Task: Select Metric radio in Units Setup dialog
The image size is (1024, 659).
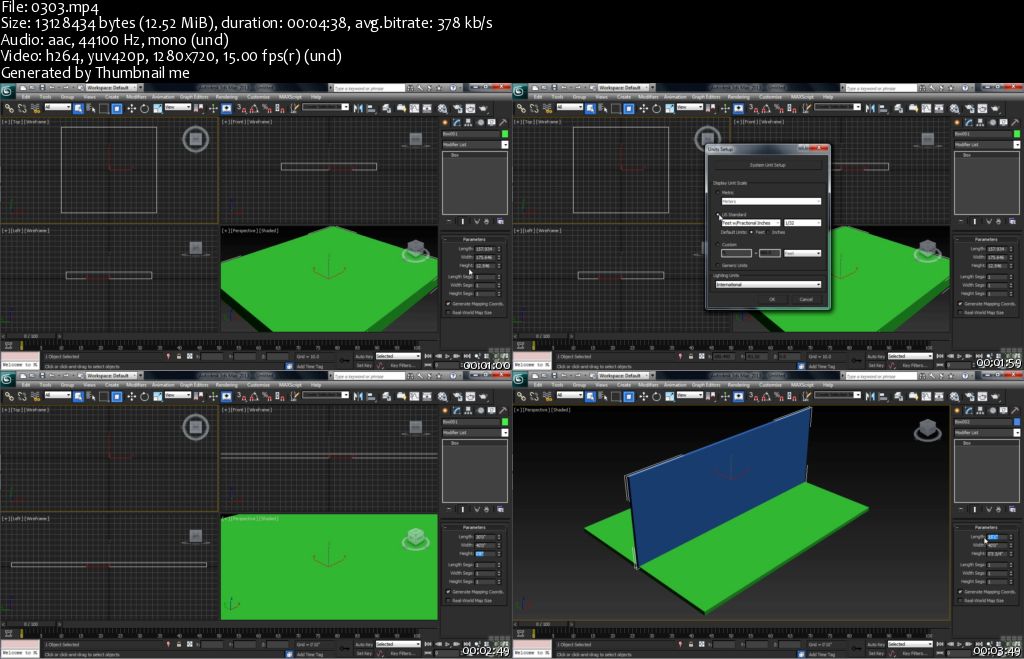Action: tap(718, 192)
